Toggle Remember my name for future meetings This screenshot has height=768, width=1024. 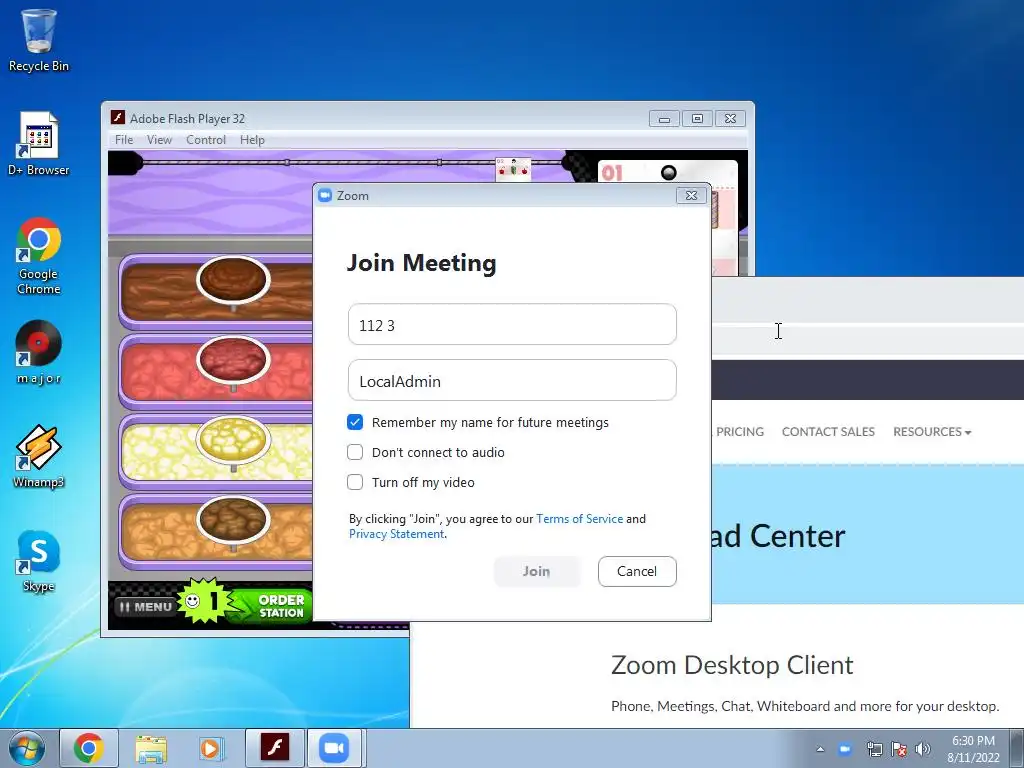tap(355, 423)
